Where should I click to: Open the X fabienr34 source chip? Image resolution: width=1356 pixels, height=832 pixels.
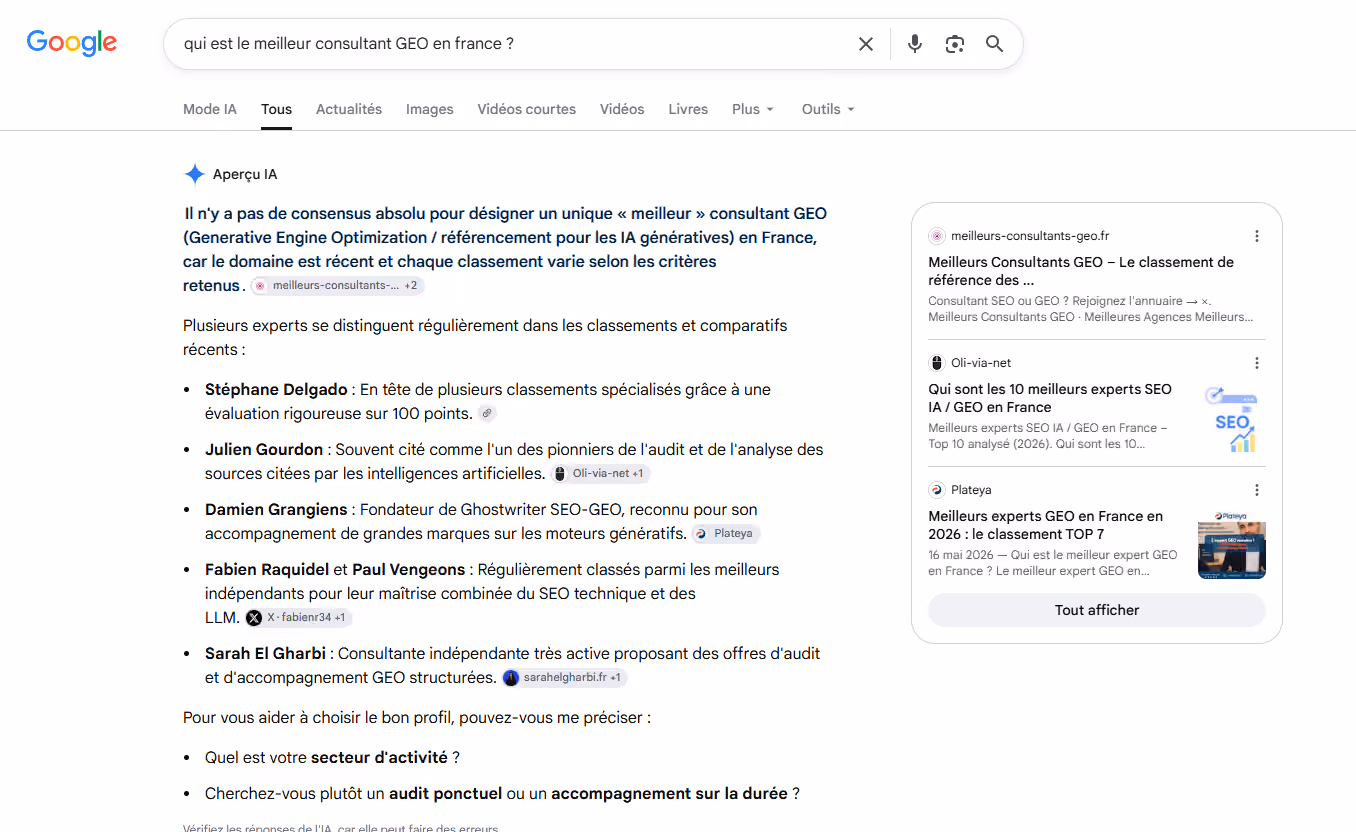[x=298, y=618]
